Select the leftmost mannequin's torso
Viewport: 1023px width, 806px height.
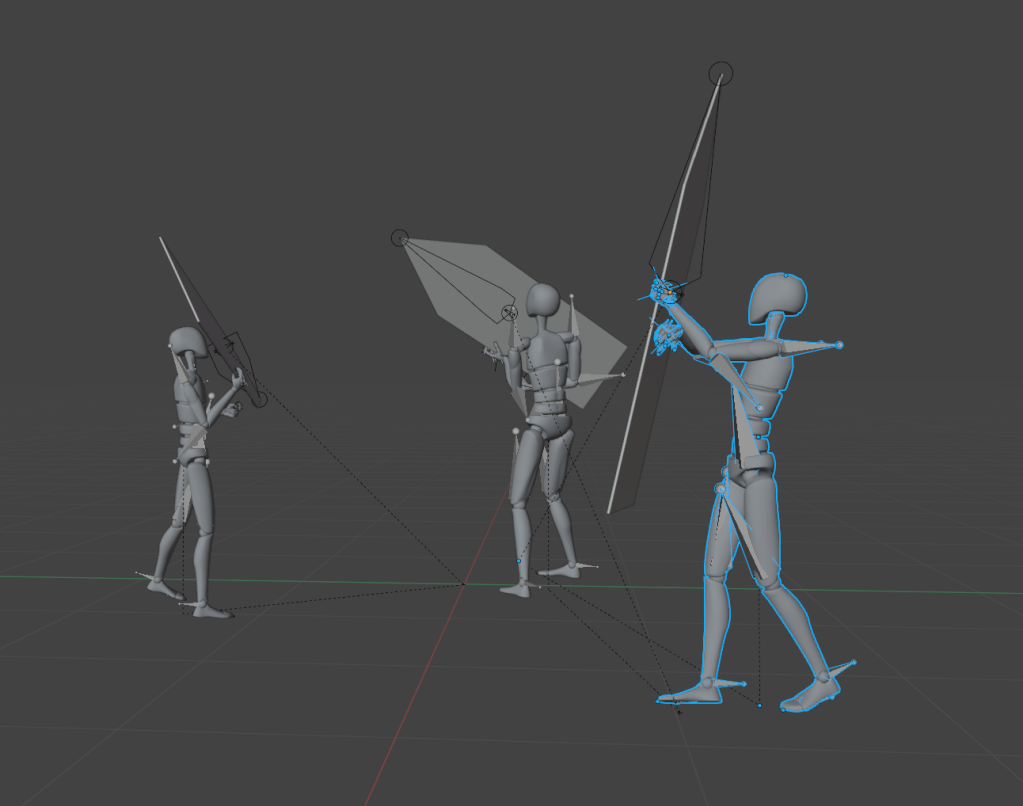190,412
